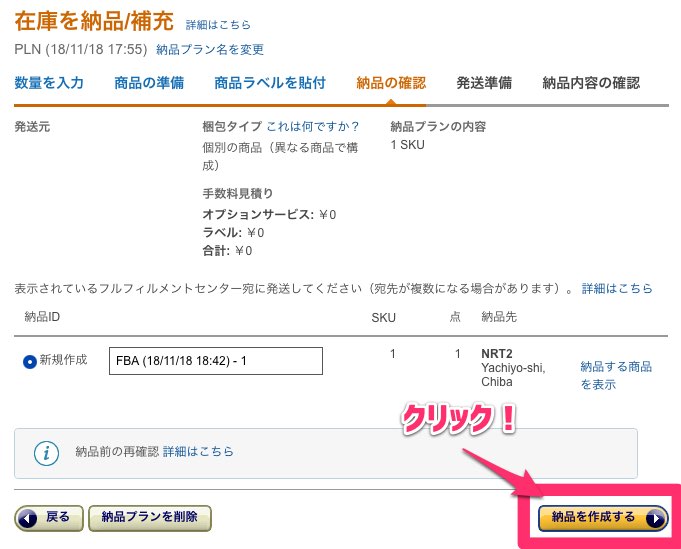Expand 納品する商品を表示 link
681x549 pixels.
(616, 375)
